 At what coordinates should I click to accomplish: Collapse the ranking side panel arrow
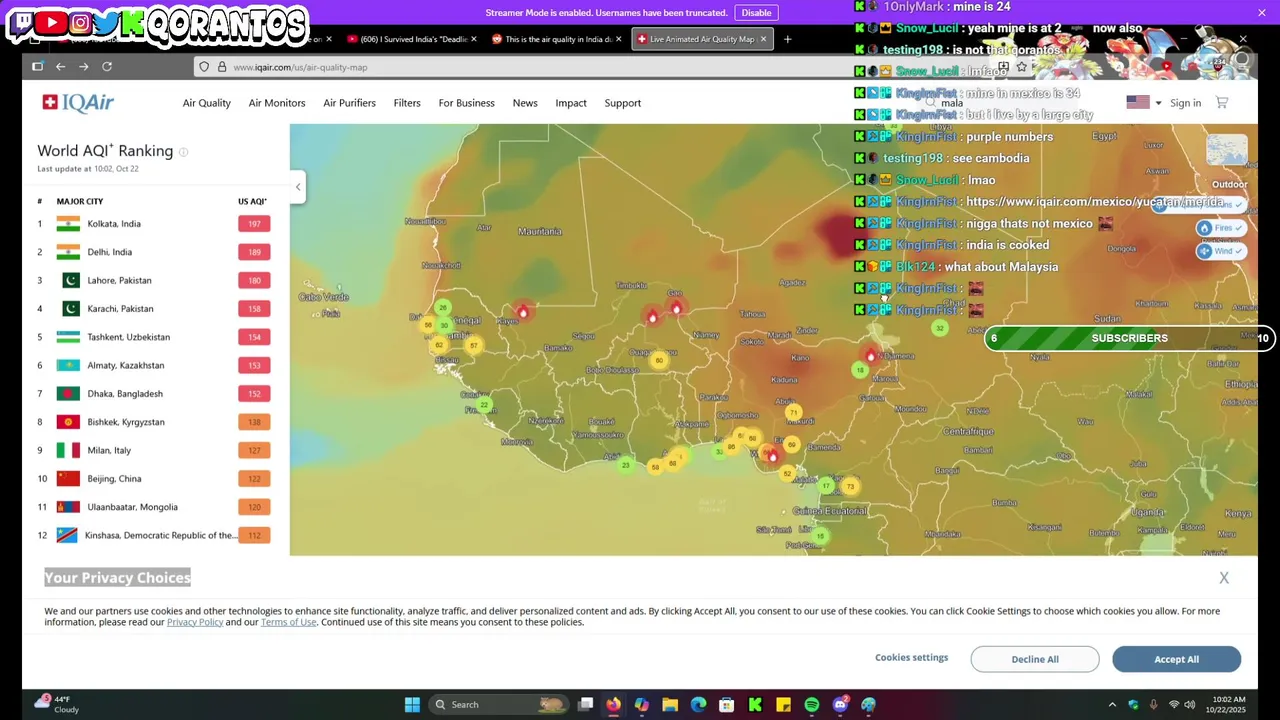click(297, 187)
